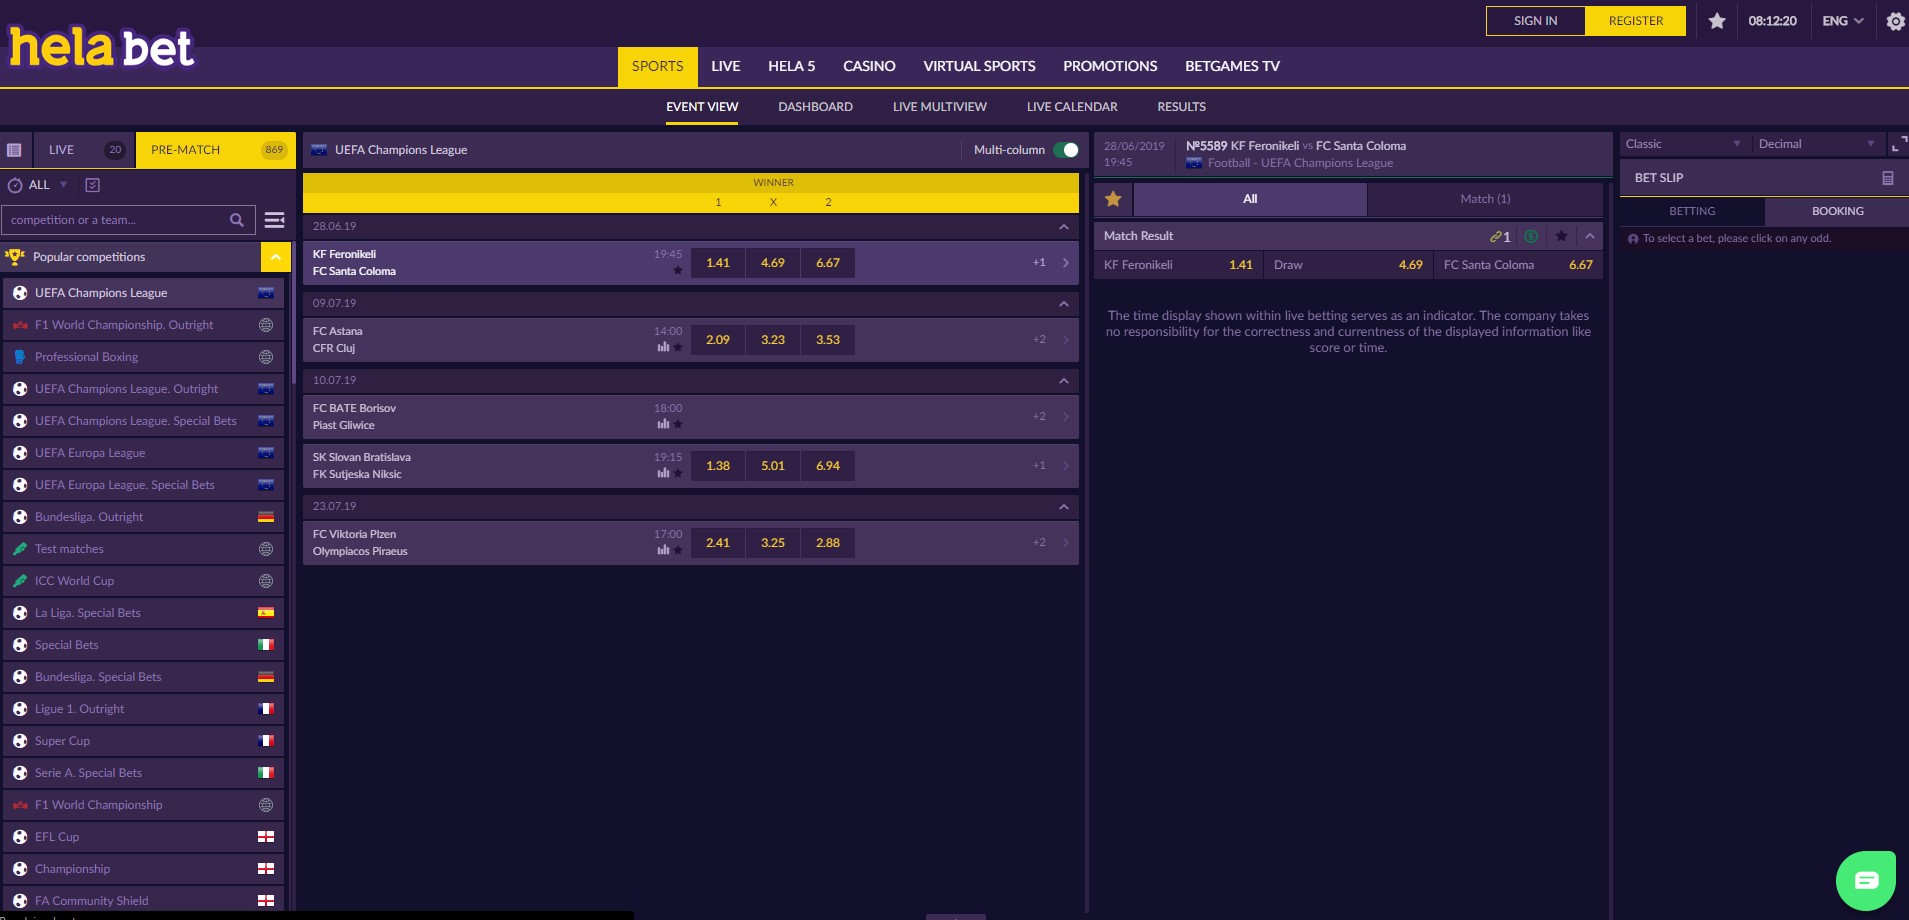Open the bet slip calculator icon
1909x920 pixels.
[x=1888, y=178]
